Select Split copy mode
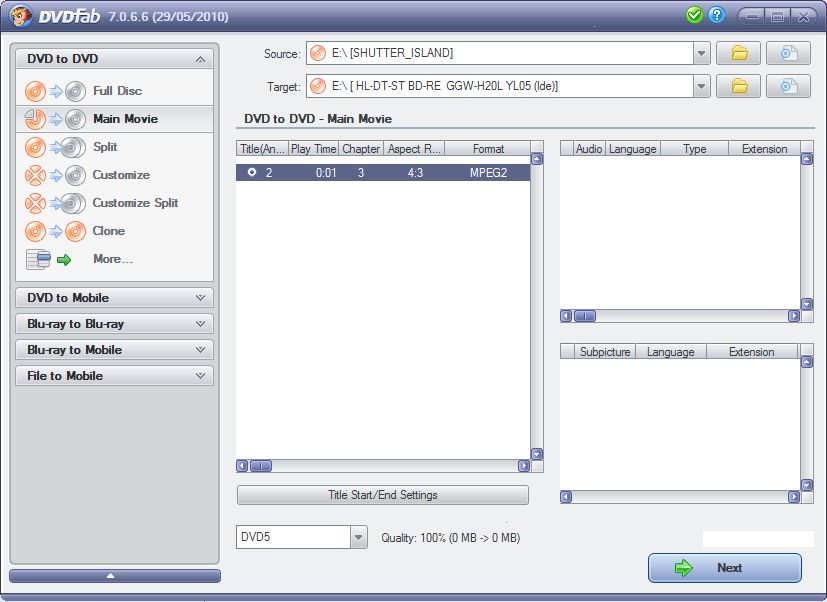This screenshot has width=827, height=602. click(x=114, y=147)
